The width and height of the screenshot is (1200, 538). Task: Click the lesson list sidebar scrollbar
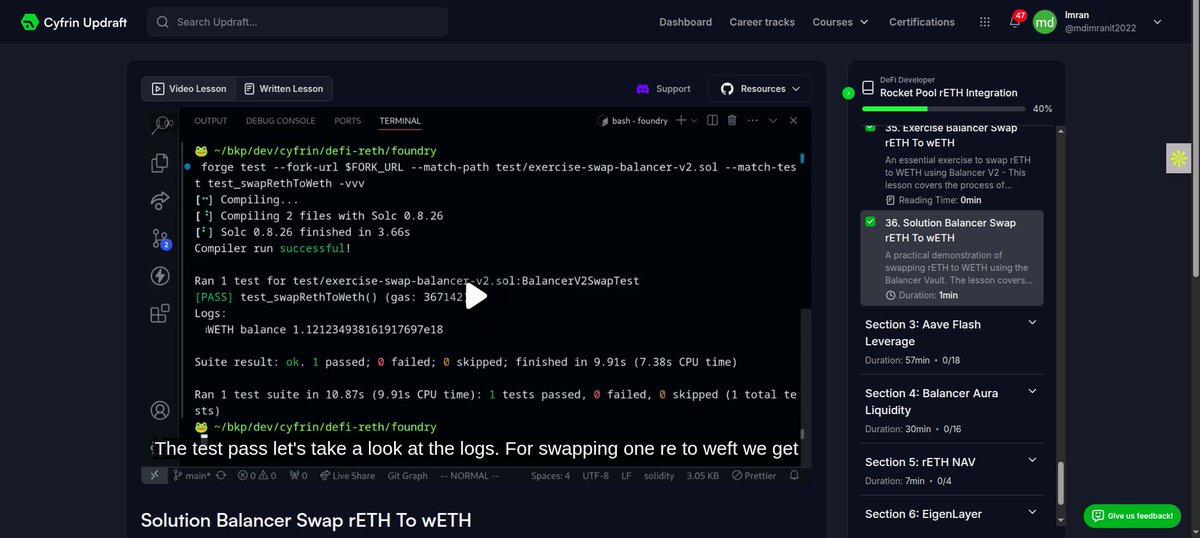tap(1060, 484)
